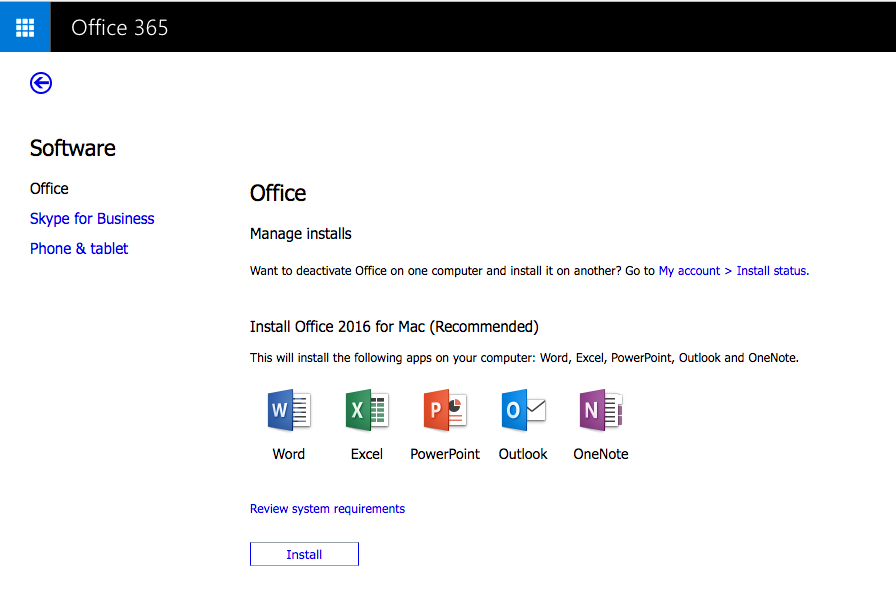Viewport: 896px width, 589px height.
Task: Click the Outlook label under its icon
Action: [x=523, y=454]
